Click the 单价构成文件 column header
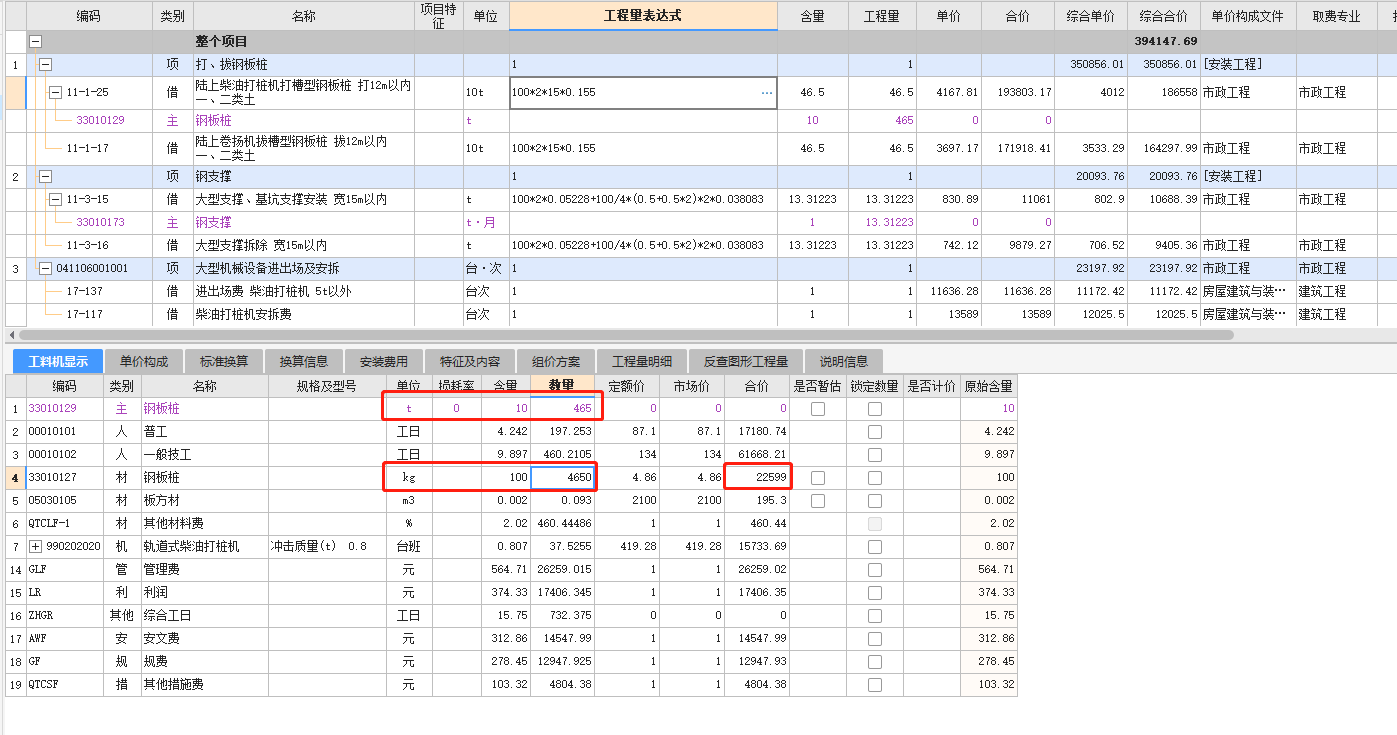 tap(1247, 16)
